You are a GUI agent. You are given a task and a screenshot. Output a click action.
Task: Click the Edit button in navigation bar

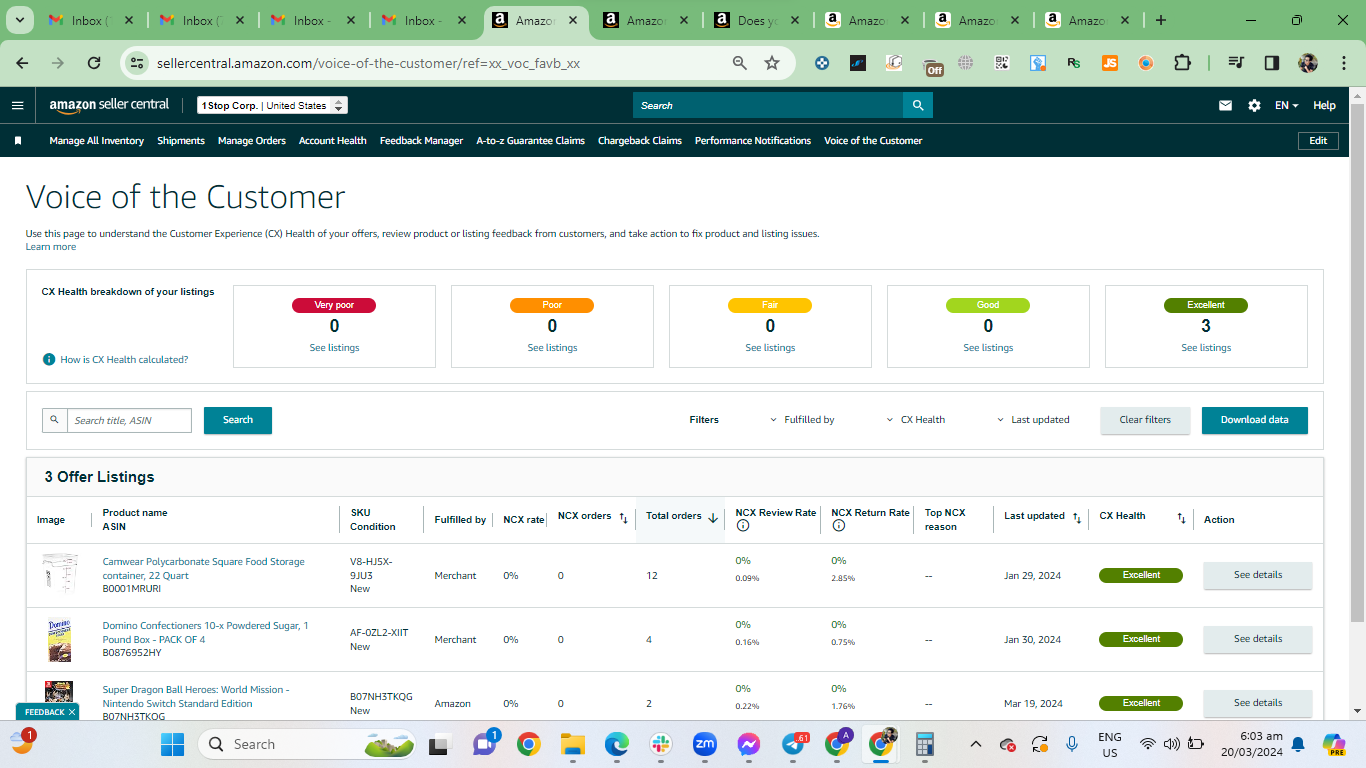(1318, 141)
